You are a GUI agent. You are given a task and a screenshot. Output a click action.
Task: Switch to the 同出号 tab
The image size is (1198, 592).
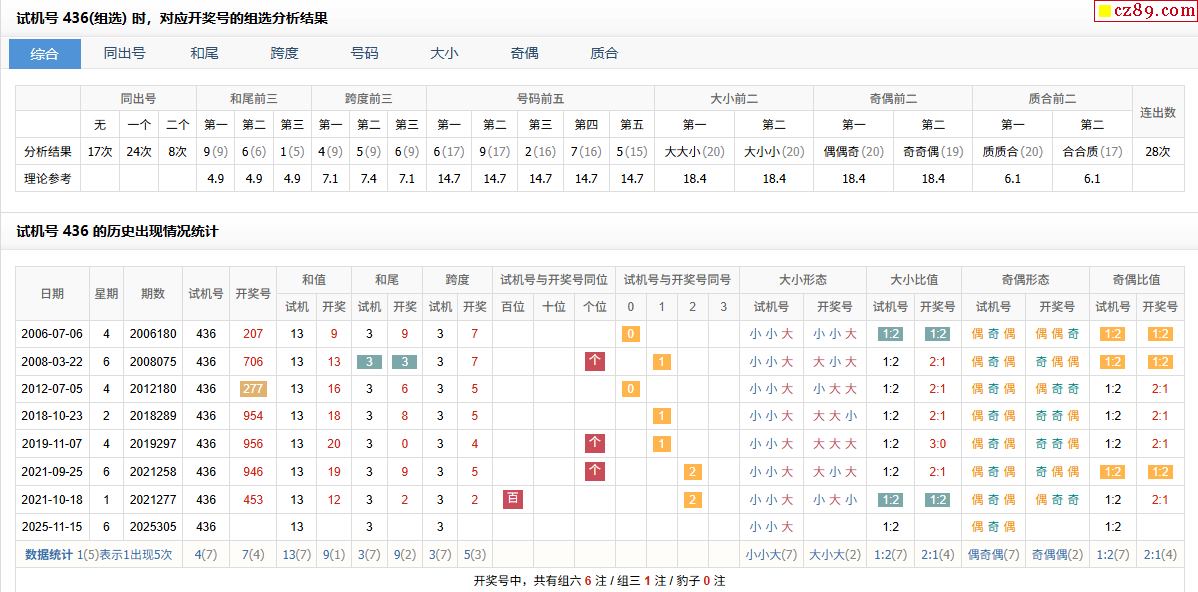click(125, 54)
